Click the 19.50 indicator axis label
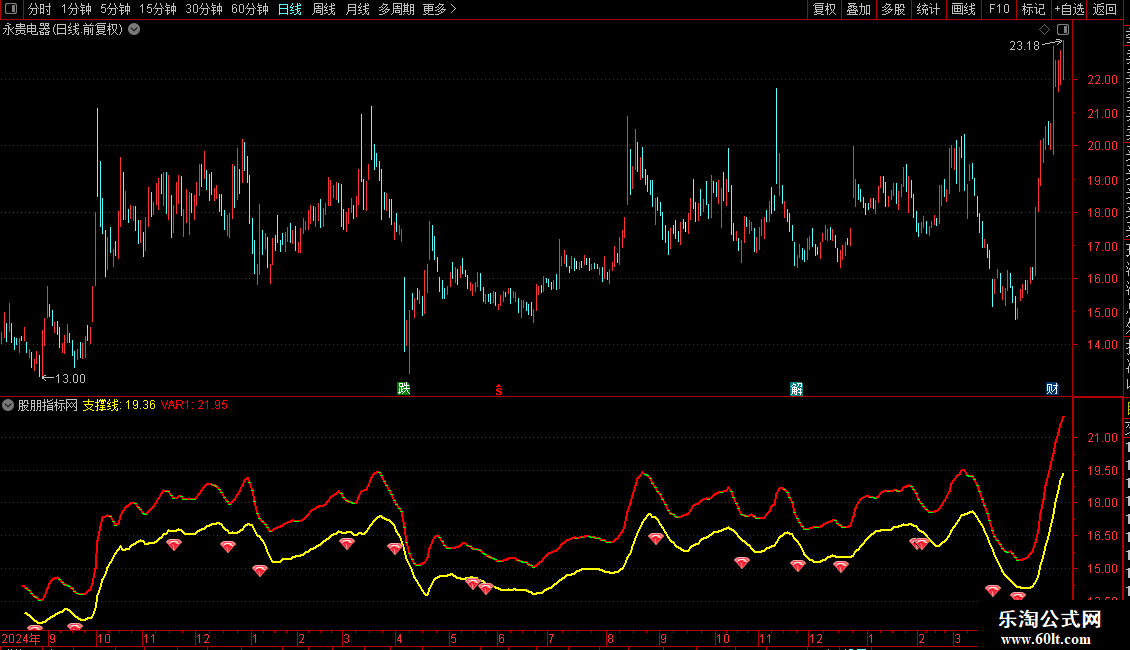Viewport: 1130px width, 650px height. (1103, 471)
